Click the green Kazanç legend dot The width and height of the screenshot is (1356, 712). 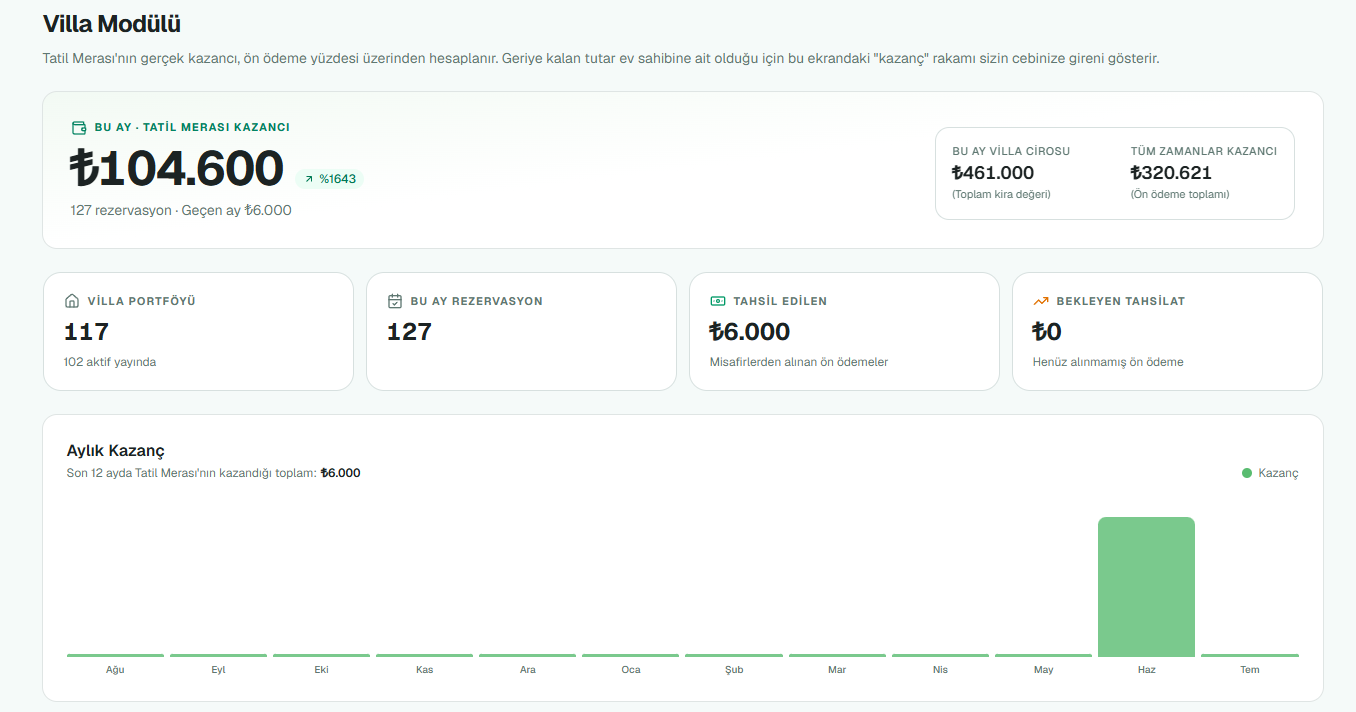point(1247,473)
